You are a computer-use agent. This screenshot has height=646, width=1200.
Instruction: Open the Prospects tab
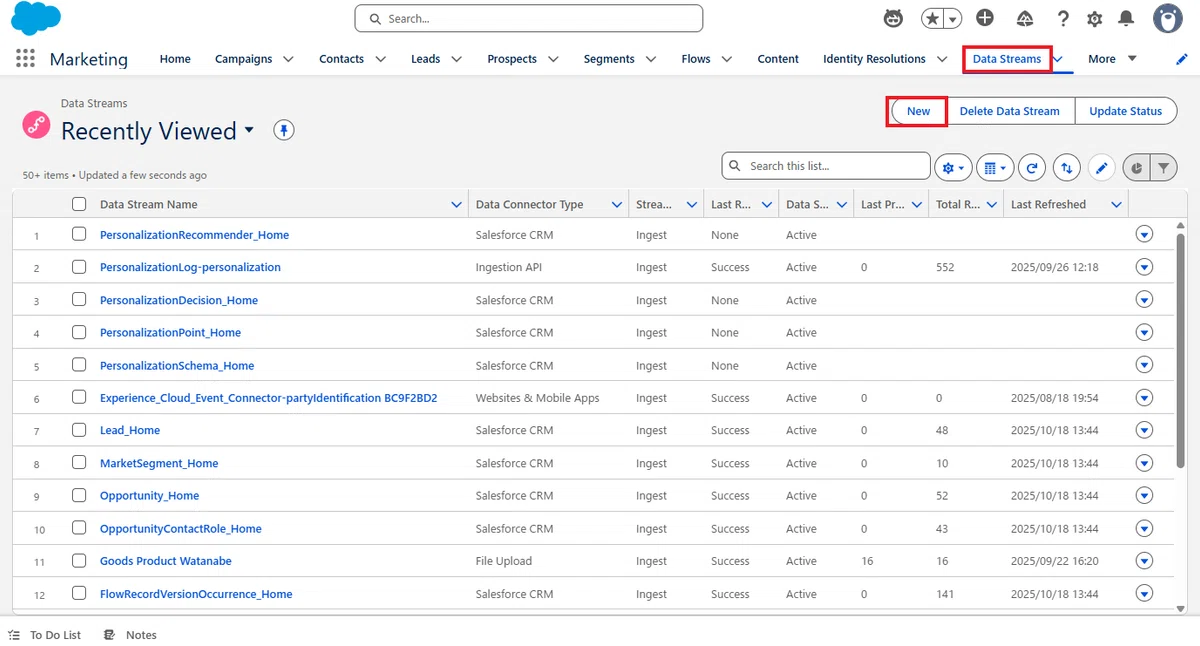pos(512,59)
